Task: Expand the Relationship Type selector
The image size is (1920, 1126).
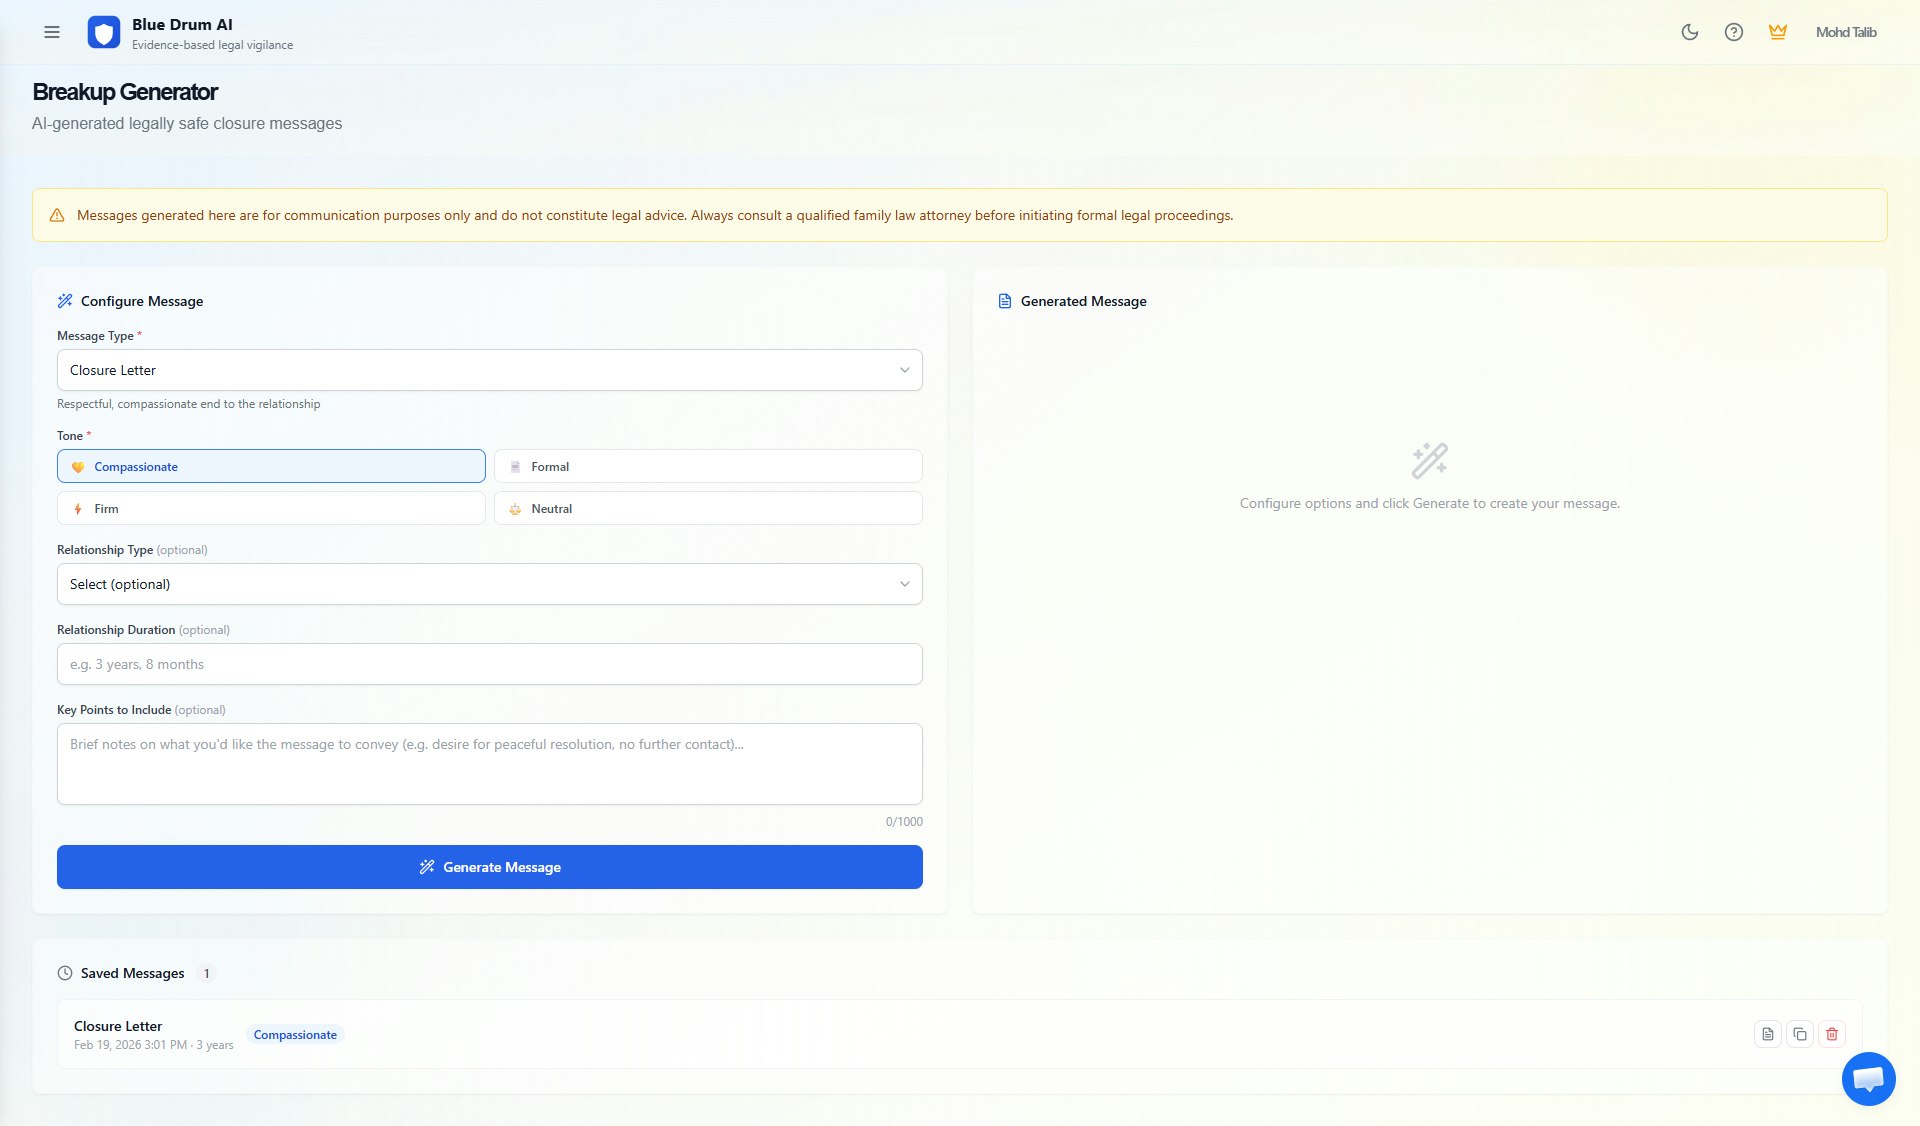Action: [489, 584]
